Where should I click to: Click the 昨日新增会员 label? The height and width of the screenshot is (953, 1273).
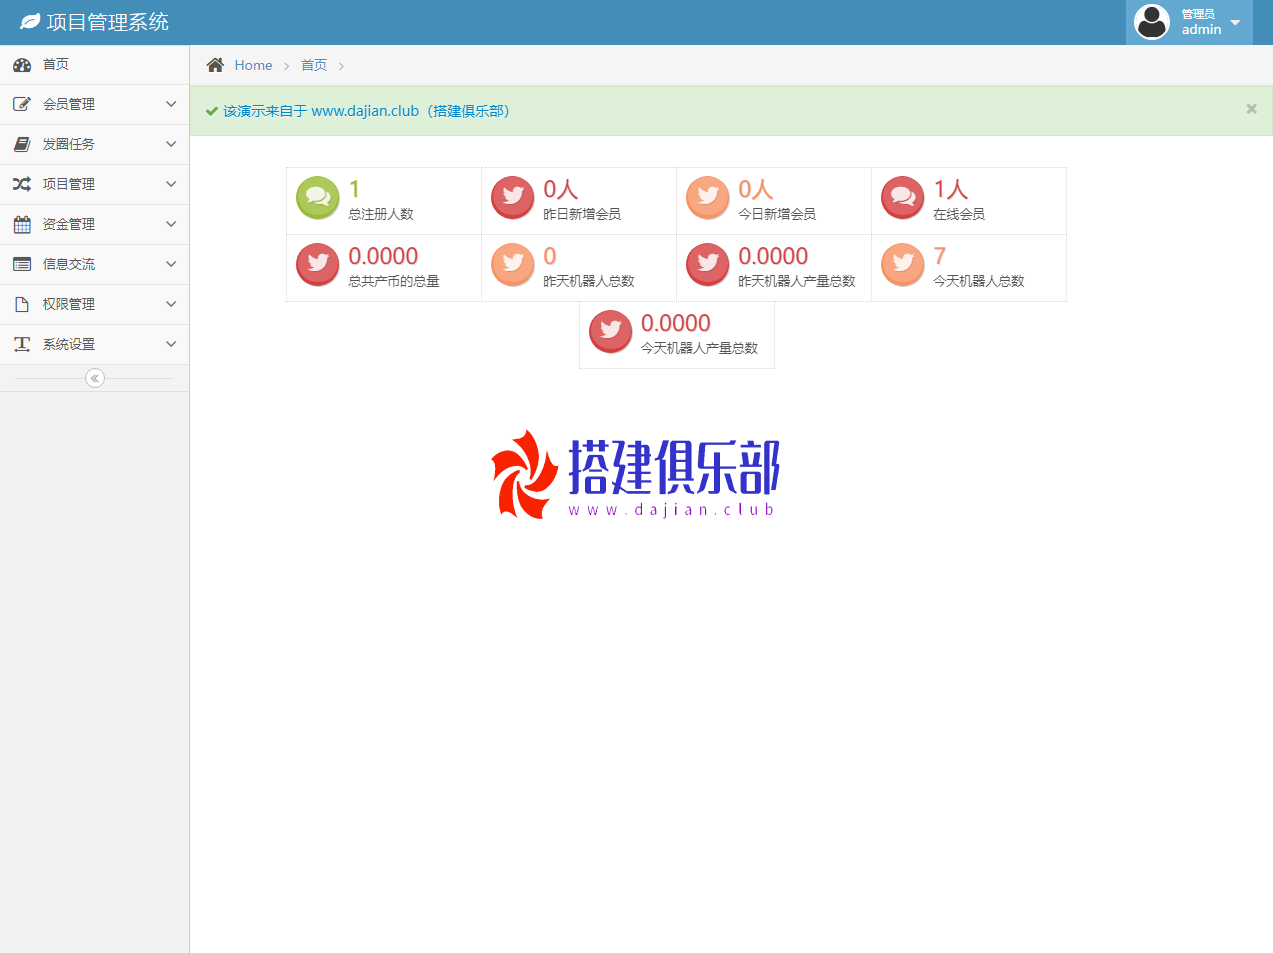pyautogui.click(x=582, y=214)
